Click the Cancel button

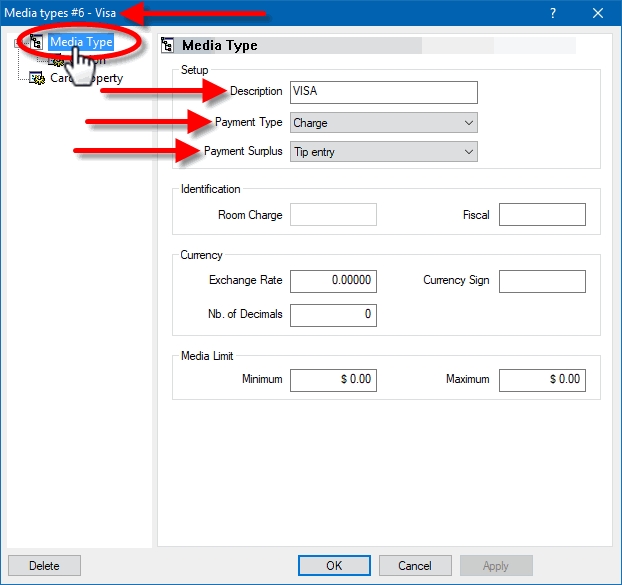click(x=415, y=566)
